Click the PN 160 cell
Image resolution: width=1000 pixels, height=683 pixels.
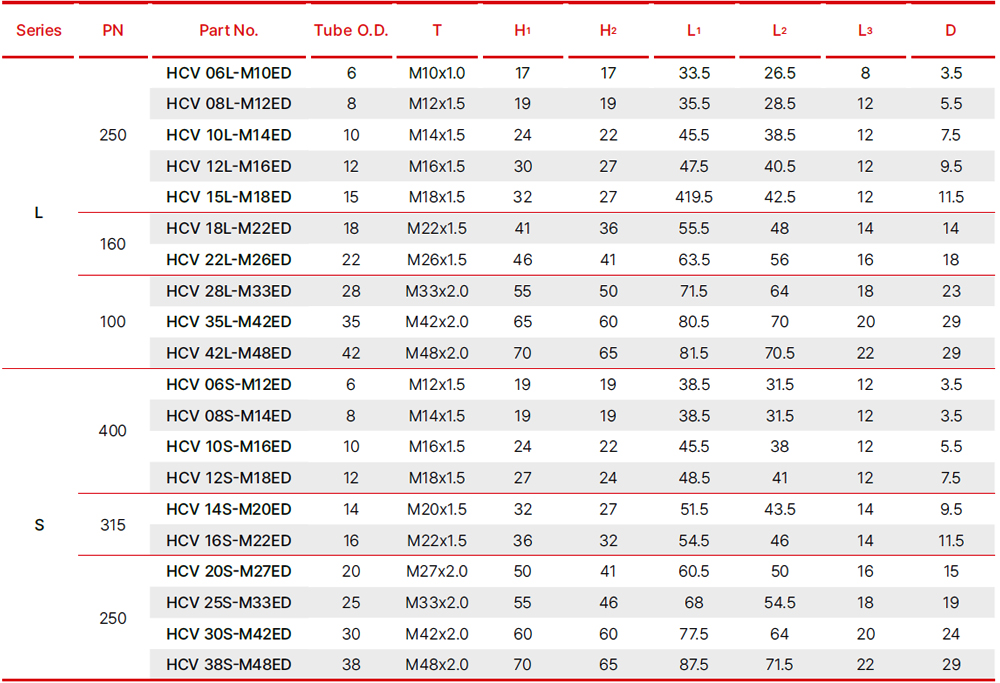[x=113, y=244]
